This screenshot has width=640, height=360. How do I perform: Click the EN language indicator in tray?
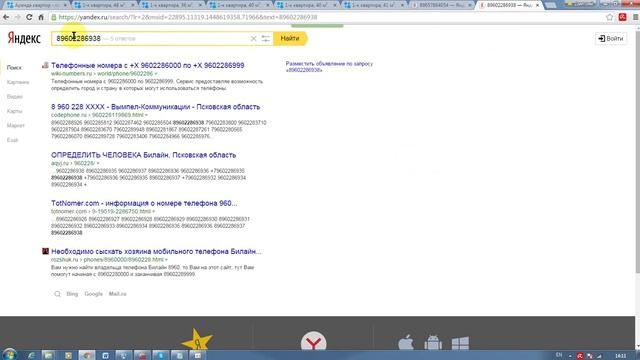559,355
